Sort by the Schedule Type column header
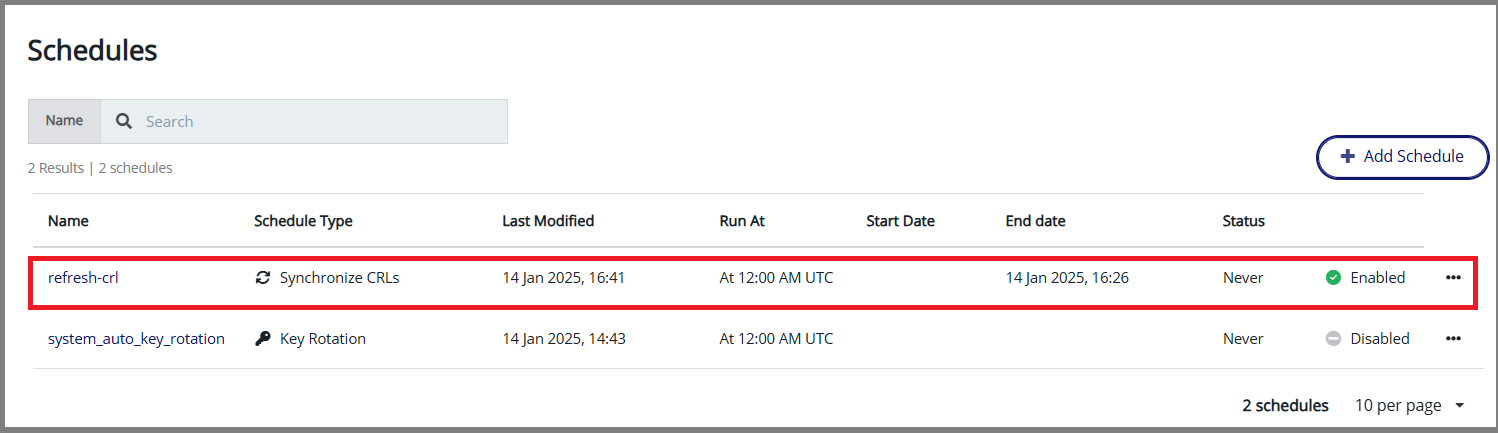This screenshot has width=1498, height=433. tap(303, 221)
